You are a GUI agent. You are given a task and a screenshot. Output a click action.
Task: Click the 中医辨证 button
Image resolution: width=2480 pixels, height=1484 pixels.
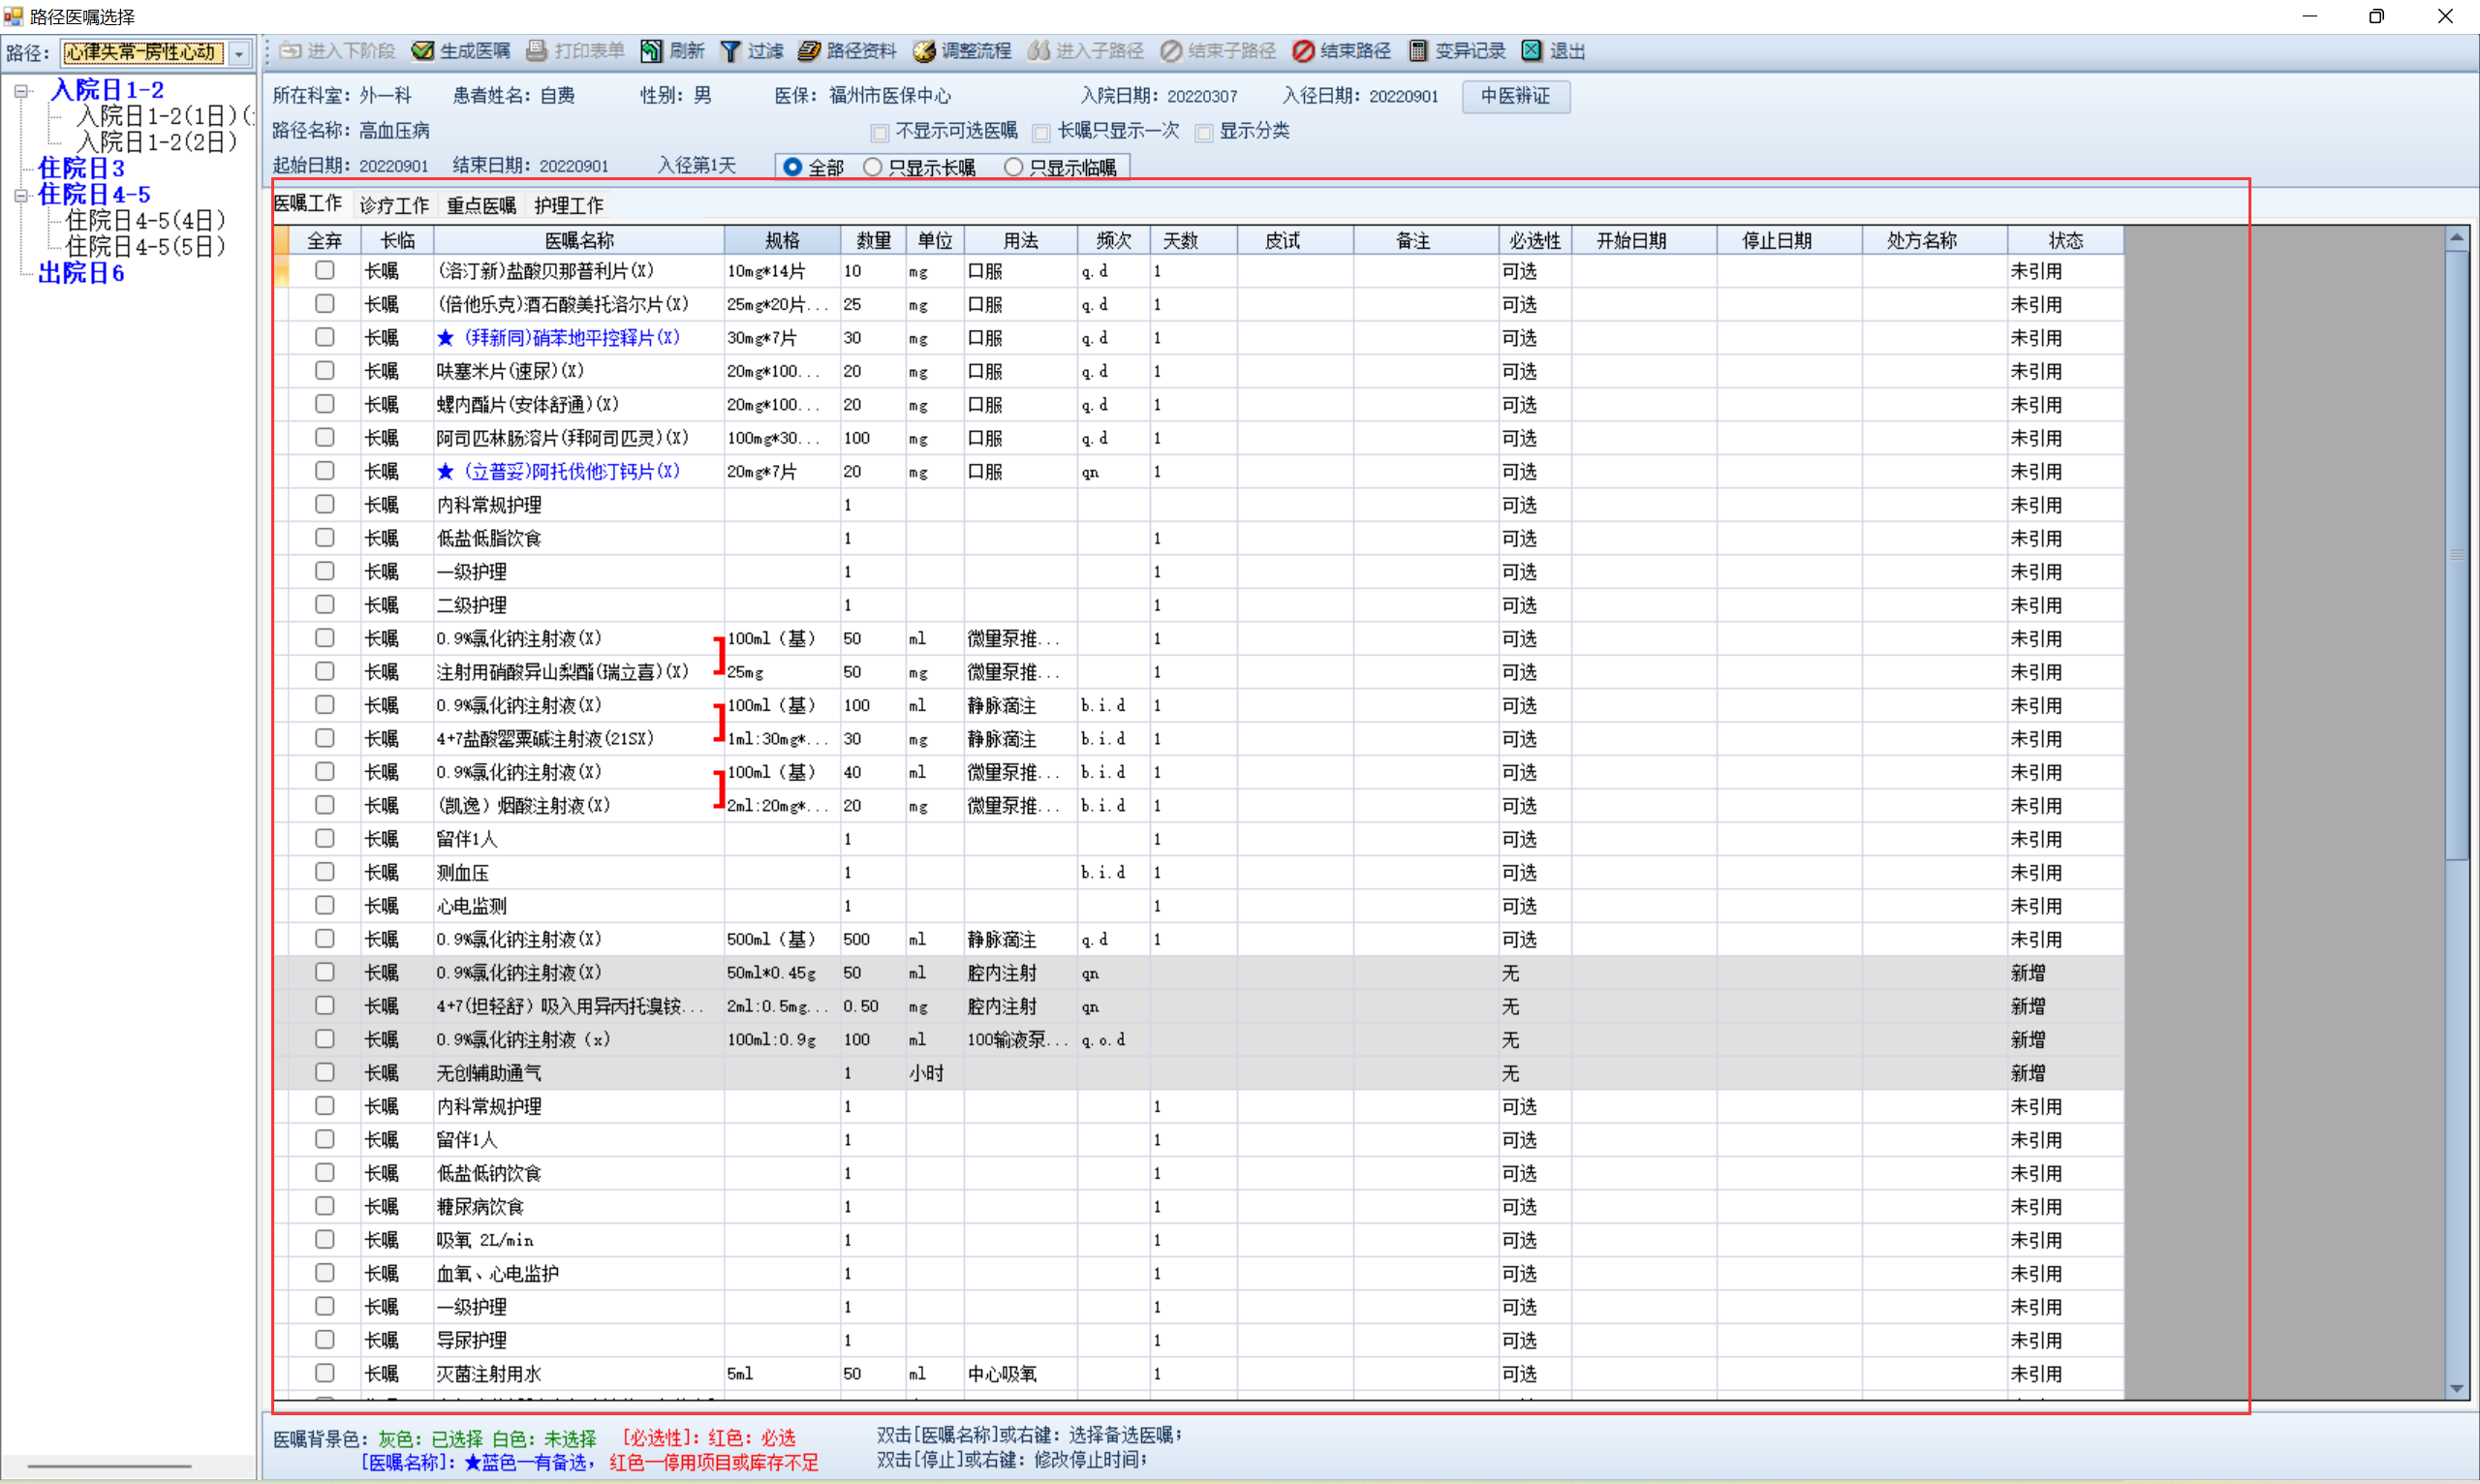click(x=1515, y=96)
